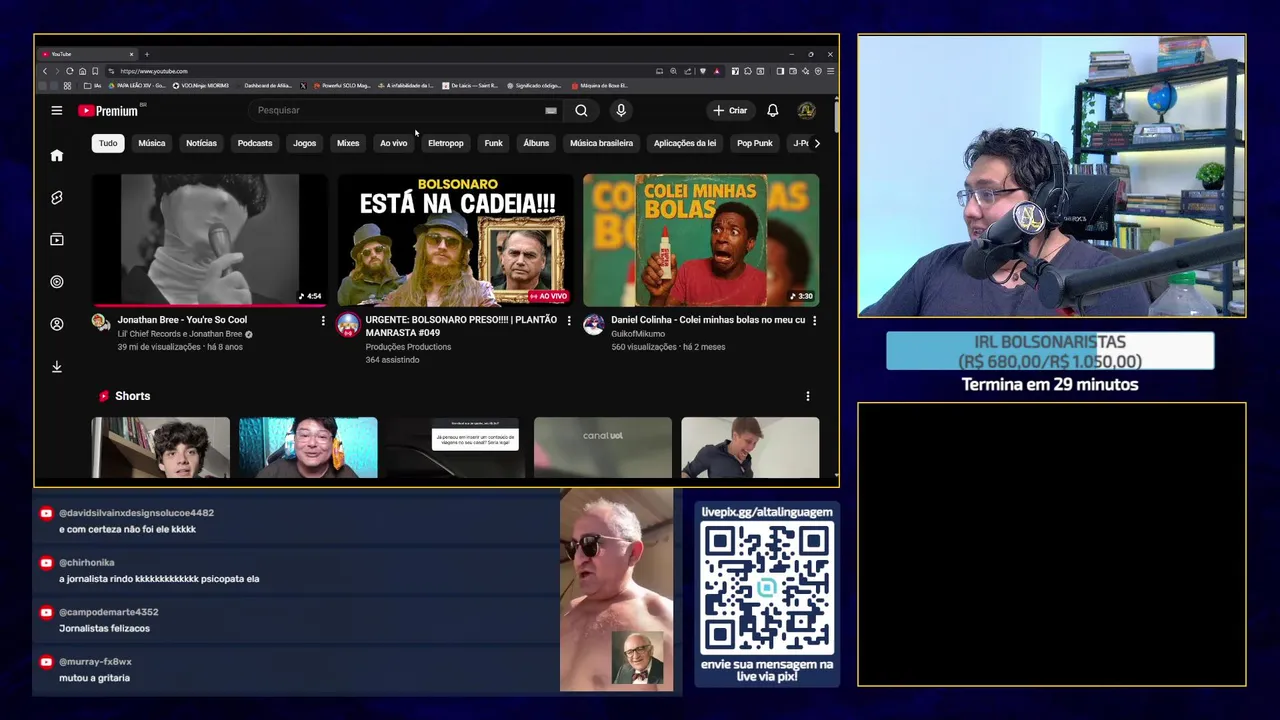This screenshot has height=720, width=1280.
Task: Open options for Jonathan Bree video
Action: point(323,321)
